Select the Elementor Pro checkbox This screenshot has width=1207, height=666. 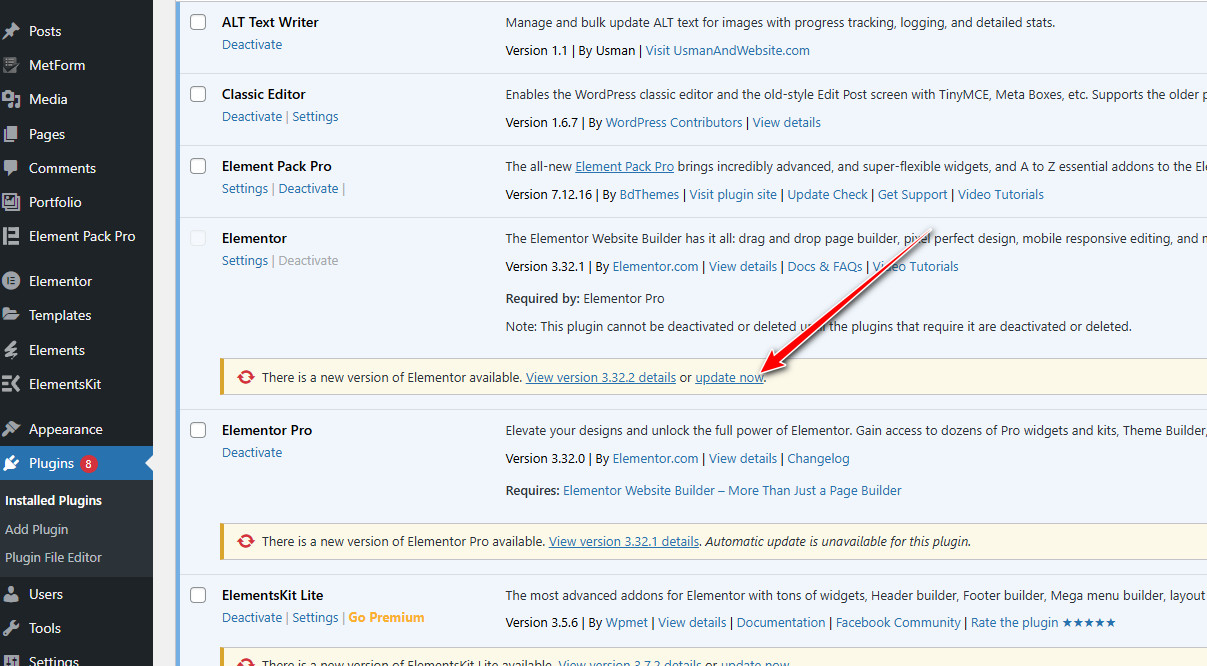click(198, 430)
